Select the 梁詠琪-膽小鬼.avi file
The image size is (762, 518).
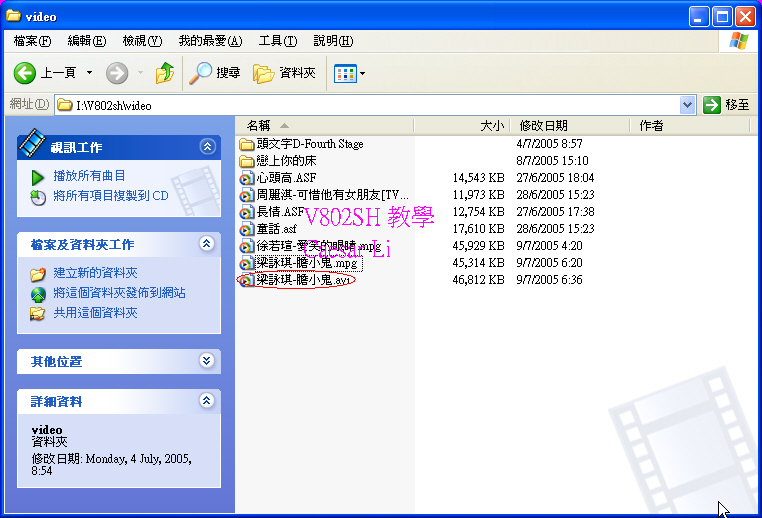(302, 280)
